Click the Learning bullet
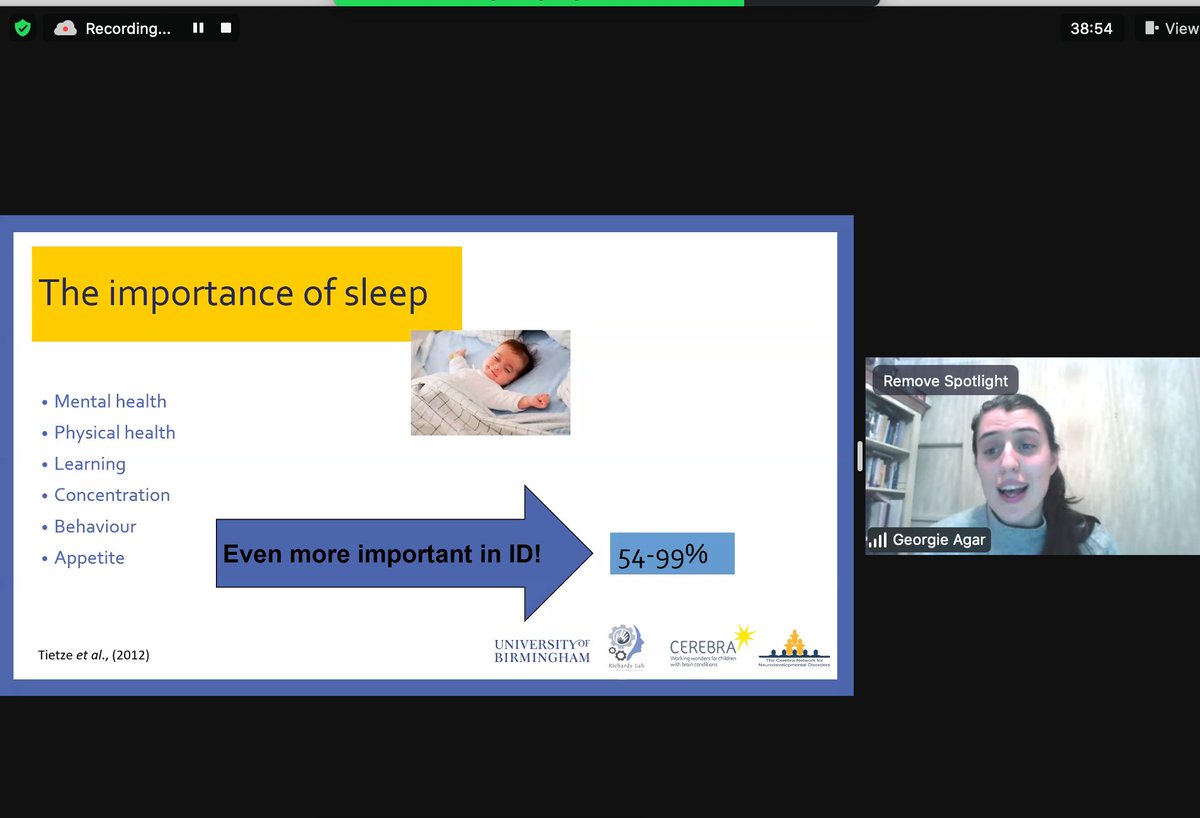Screen dimensions: 1200x818 tap(89, 464)
